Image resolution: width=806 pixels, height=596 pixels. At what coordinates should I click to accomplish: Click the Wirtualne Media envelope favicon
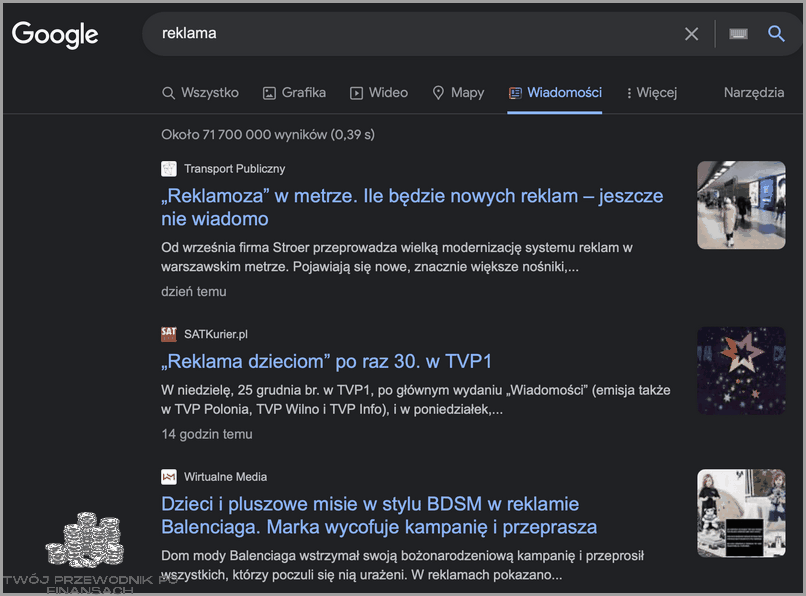click(x=167, y=477)
